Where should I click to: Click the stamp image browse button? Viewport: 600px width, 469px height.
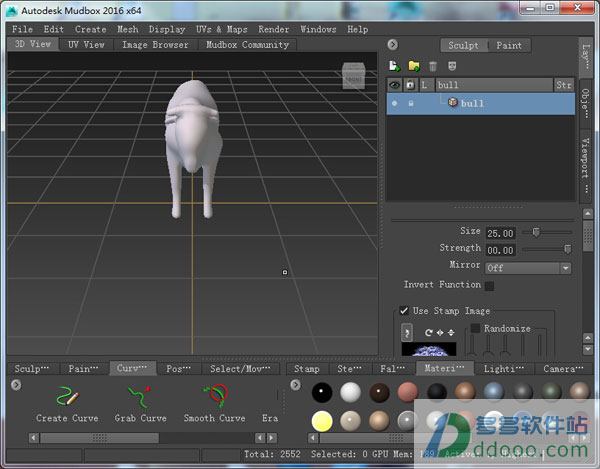(407, 332)
